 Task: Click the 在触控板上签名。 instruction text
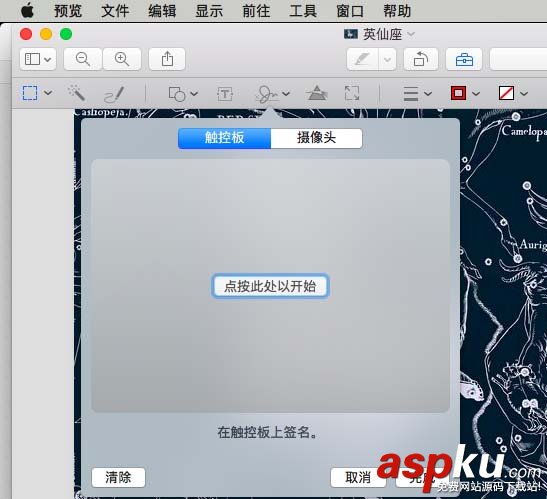[267, 432]
